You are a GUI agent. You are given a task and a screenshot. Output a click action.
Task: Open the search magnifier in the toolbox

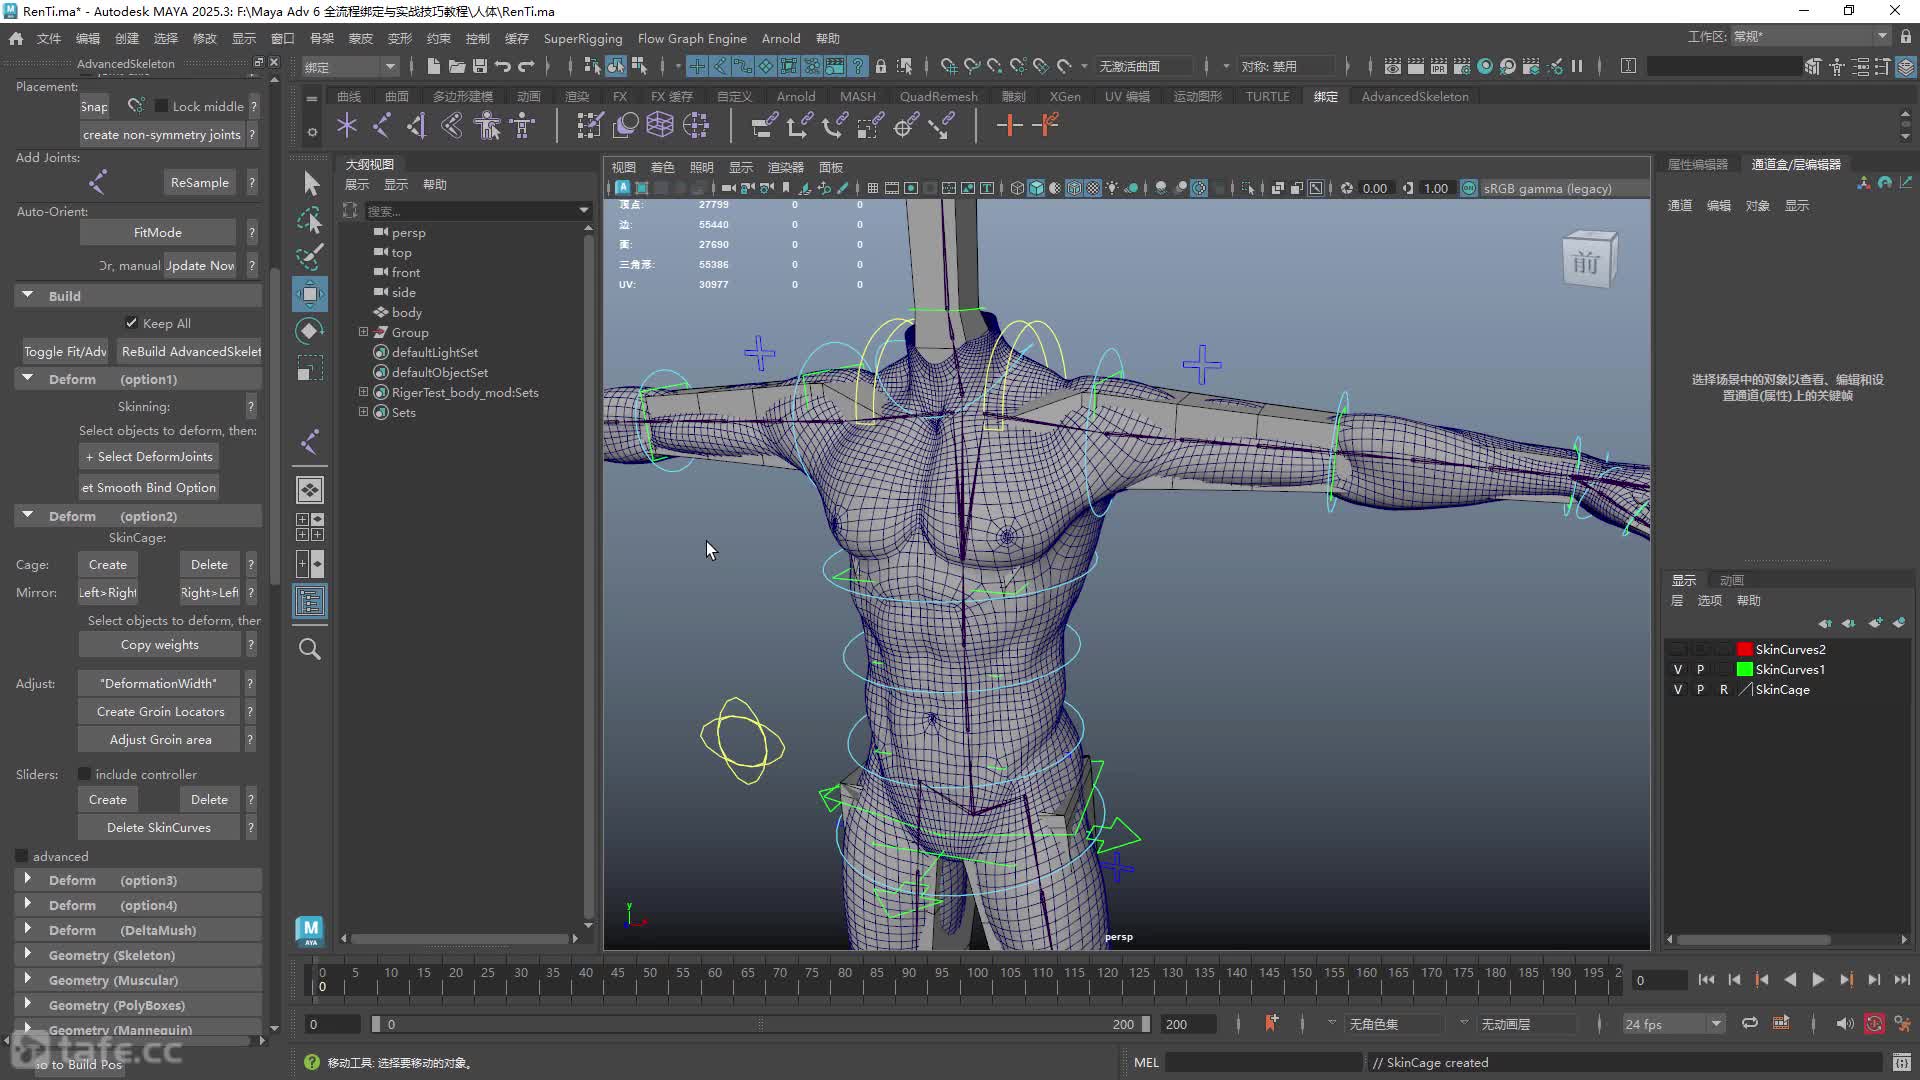tap(310, 649)
